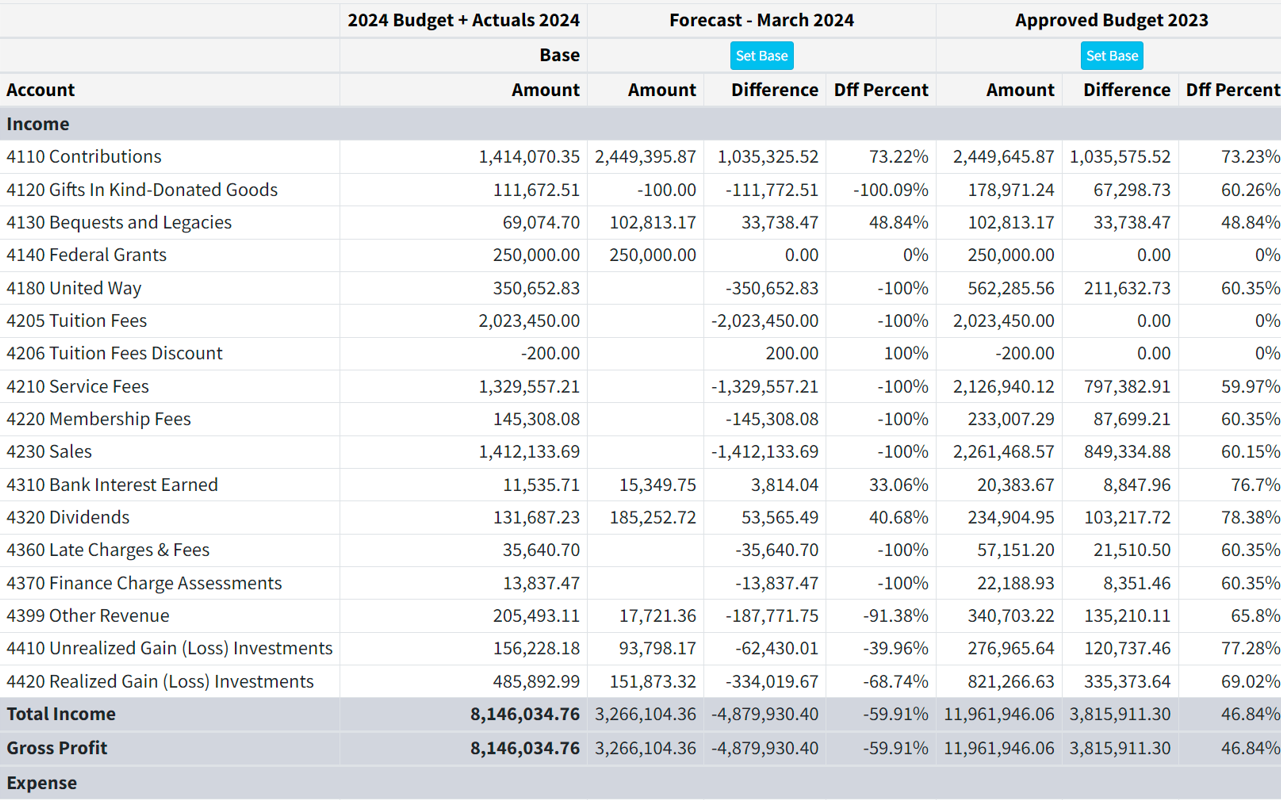Viewport: 1281px width, 800px height.
Task: Select the 4120 Gifts In Kind-Donated Goods account
Action: pyautogui.click(x=142, y=190)
